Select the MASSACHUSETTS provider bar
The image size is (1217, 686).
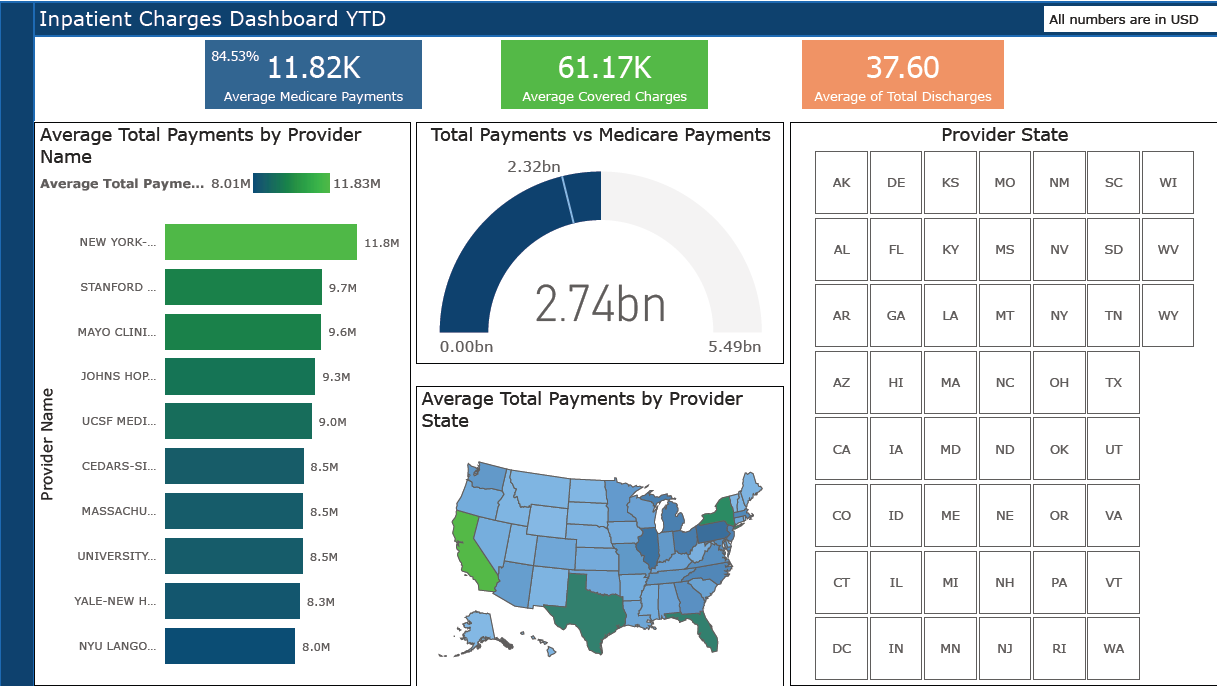click(234, 511)
